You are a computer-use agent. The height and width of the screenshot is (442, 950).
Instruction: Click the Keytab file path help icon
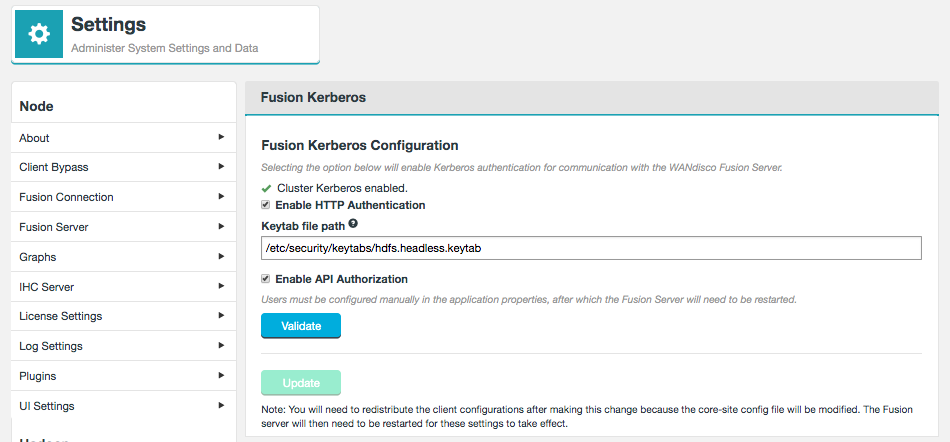[x=353, y=224]
